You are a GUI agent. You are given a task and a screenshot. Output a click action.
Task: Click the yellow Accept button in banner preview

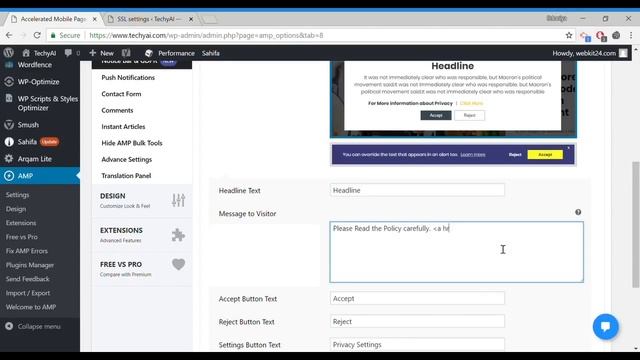(x=545, y=155)
